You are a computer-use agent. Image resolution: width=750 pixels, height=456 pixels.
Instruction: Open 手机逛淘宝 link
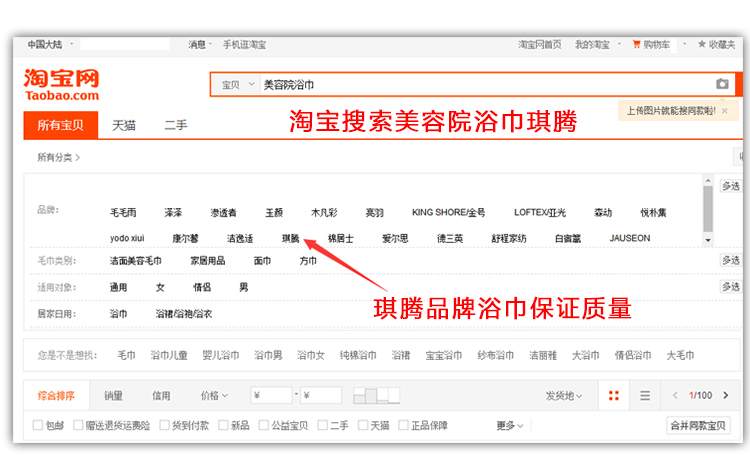point(244,44)
